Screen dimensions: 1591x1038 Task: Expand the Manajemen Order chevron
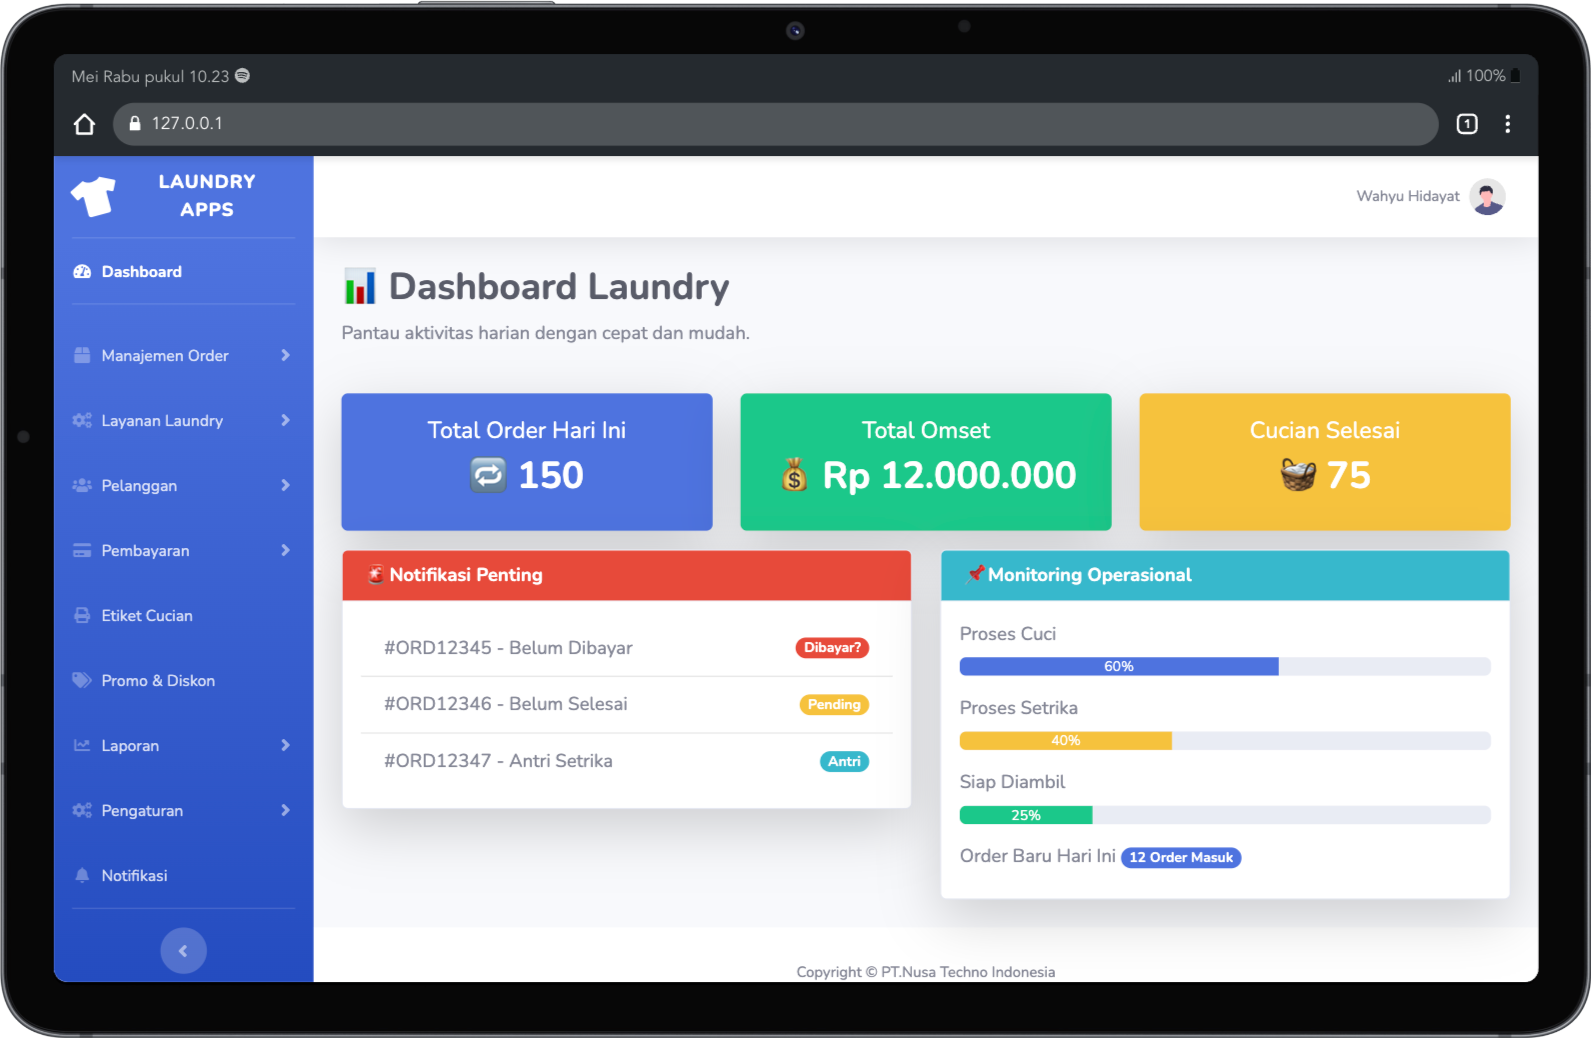coord(285,356)
